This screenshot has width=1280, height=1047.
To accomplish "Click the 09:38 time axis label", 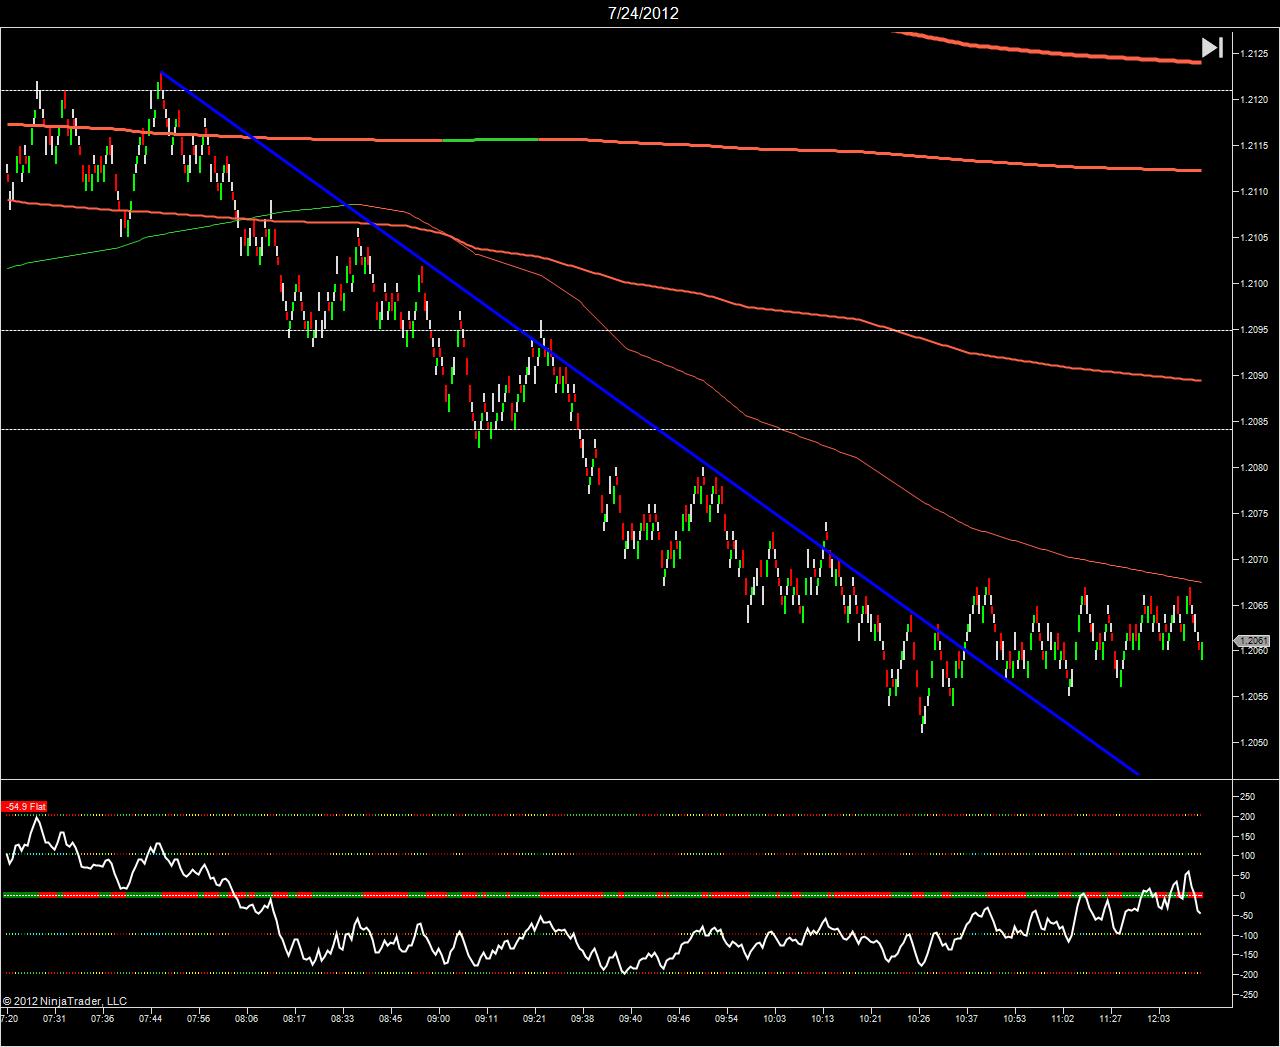I will click(582, 1018).
